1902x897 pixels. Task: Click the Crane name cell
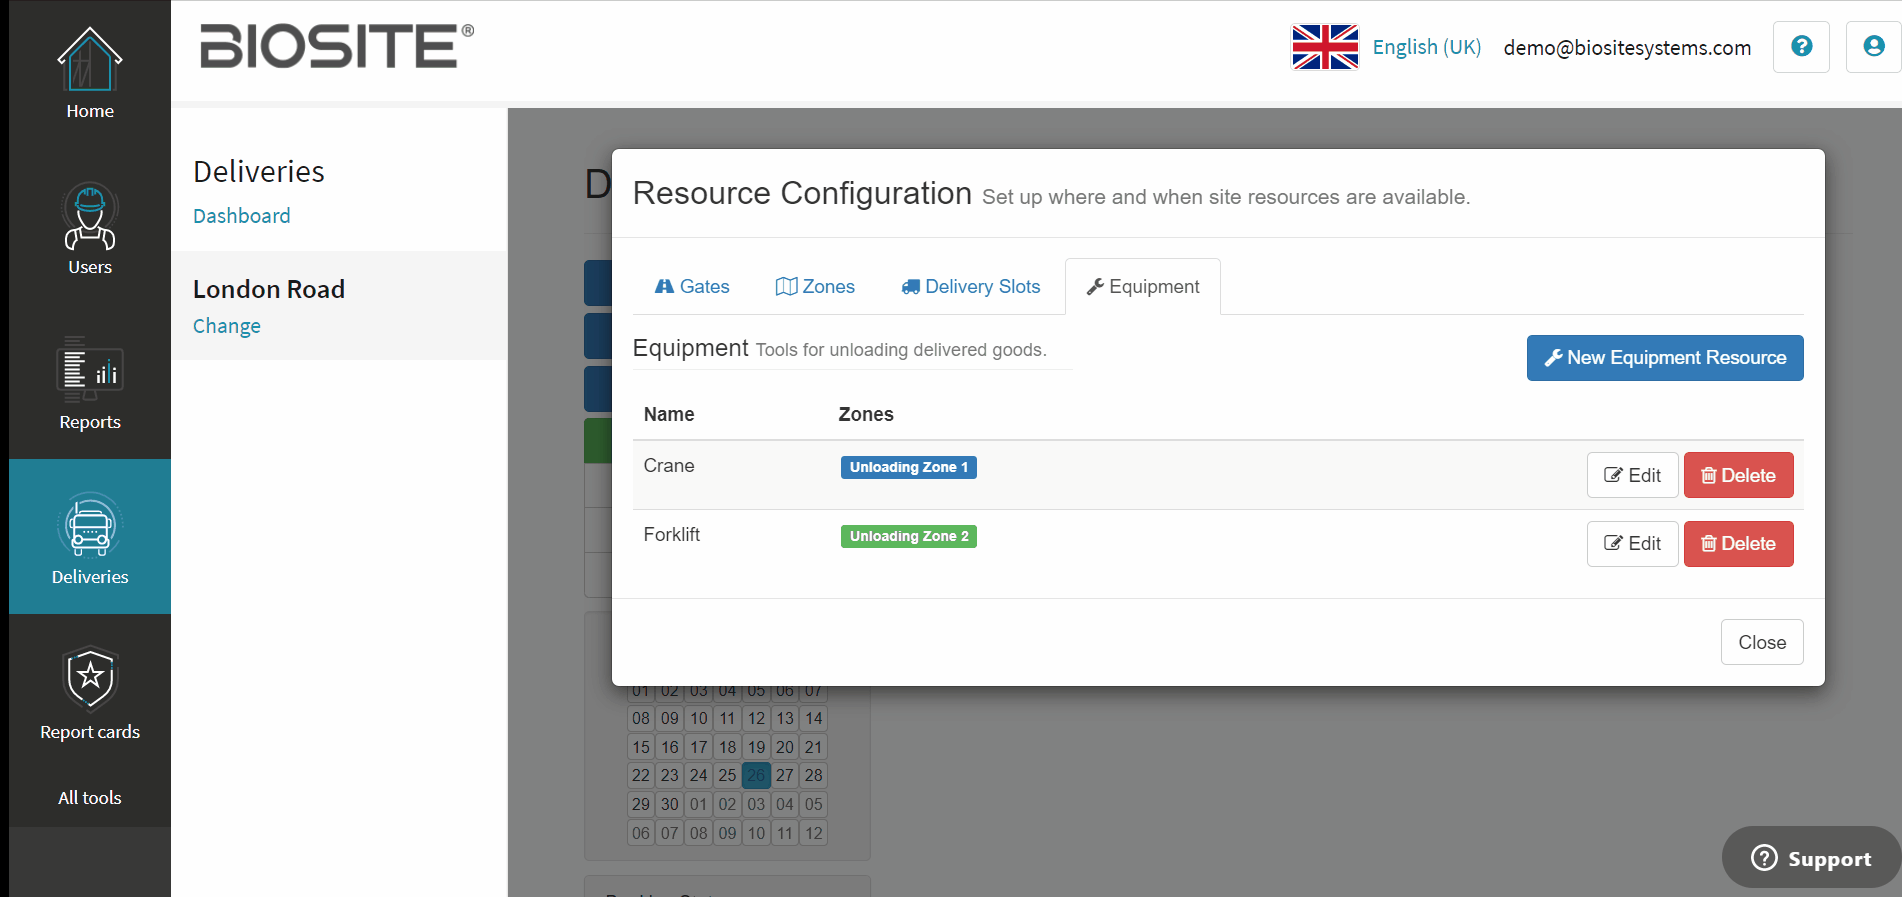coord(669,466)
